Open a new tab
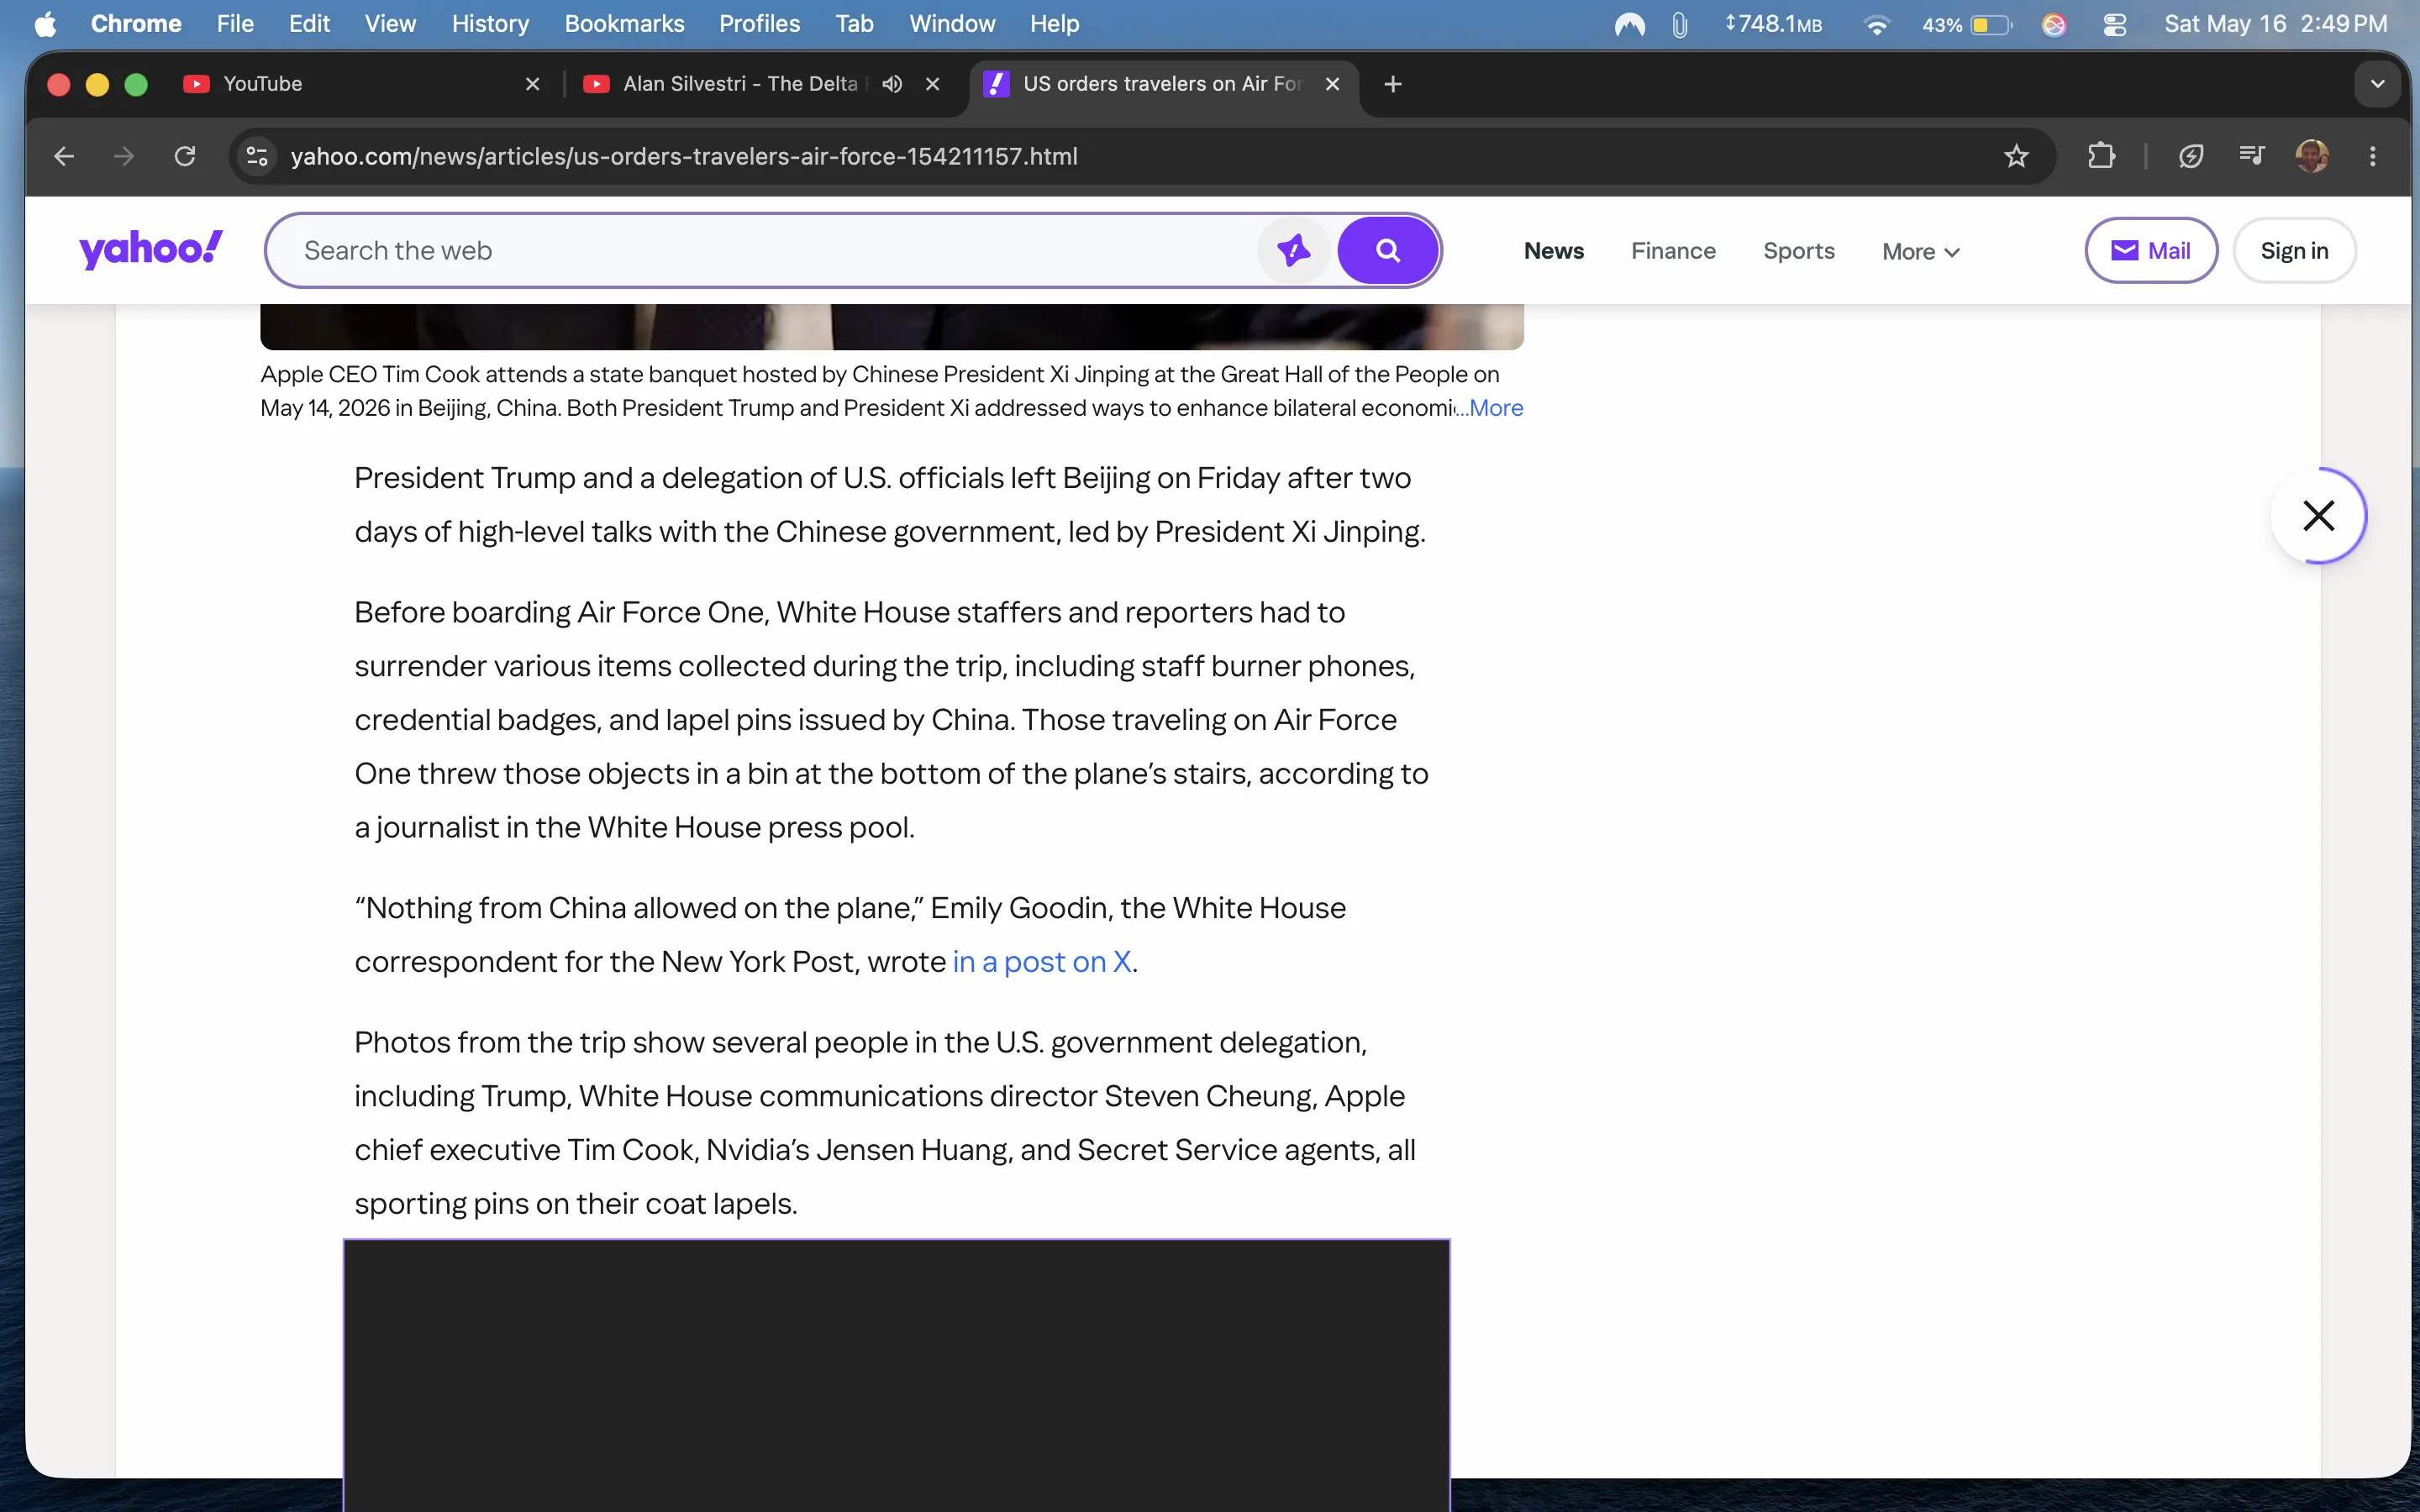 pos(1393,84)
